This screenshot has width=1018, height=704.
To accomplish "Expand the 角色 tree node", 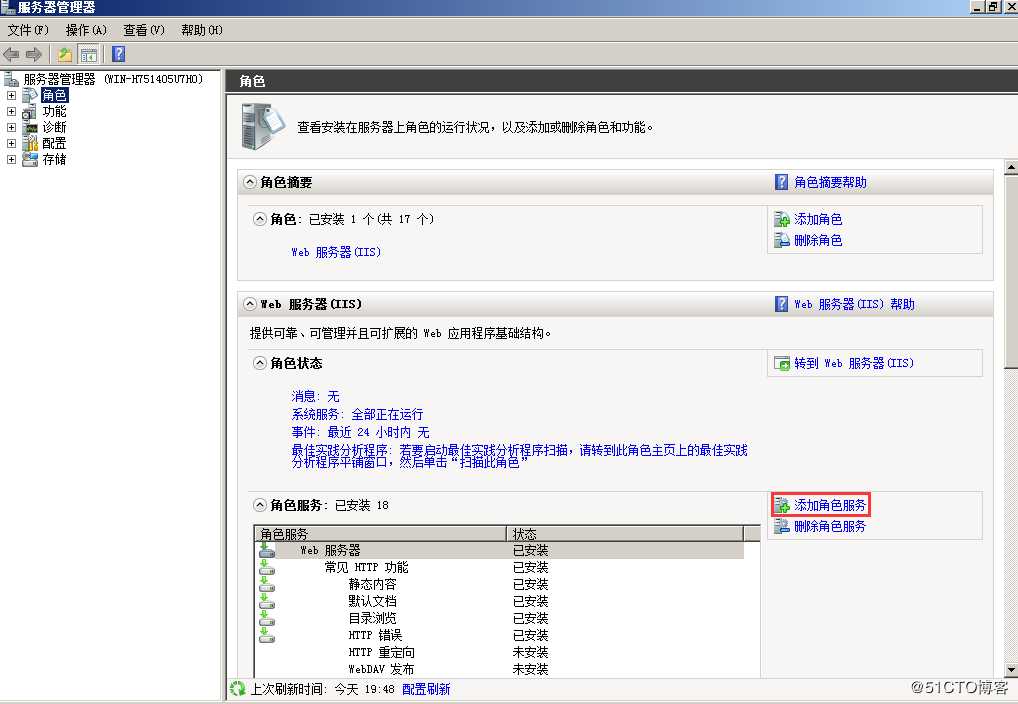I will (x=11, y=95).
